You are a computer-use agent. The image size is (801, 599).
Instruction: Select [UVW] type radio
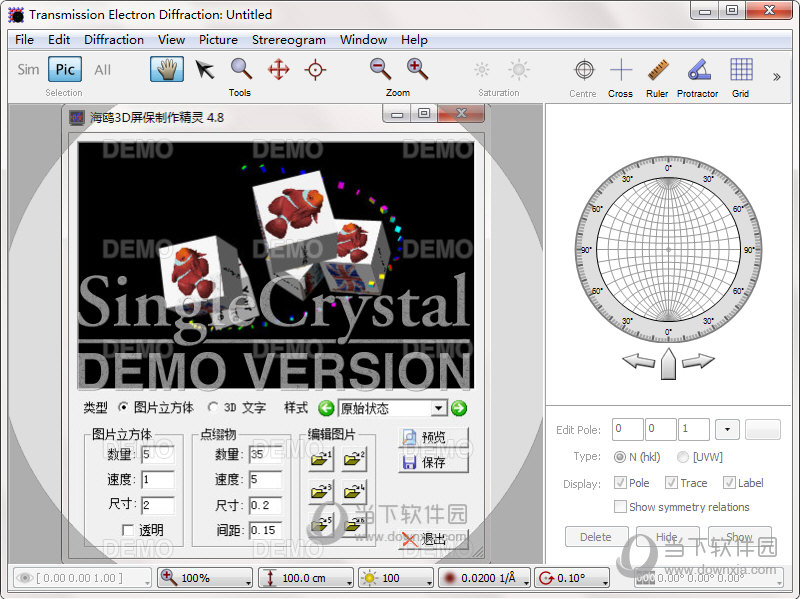[683, 457]
